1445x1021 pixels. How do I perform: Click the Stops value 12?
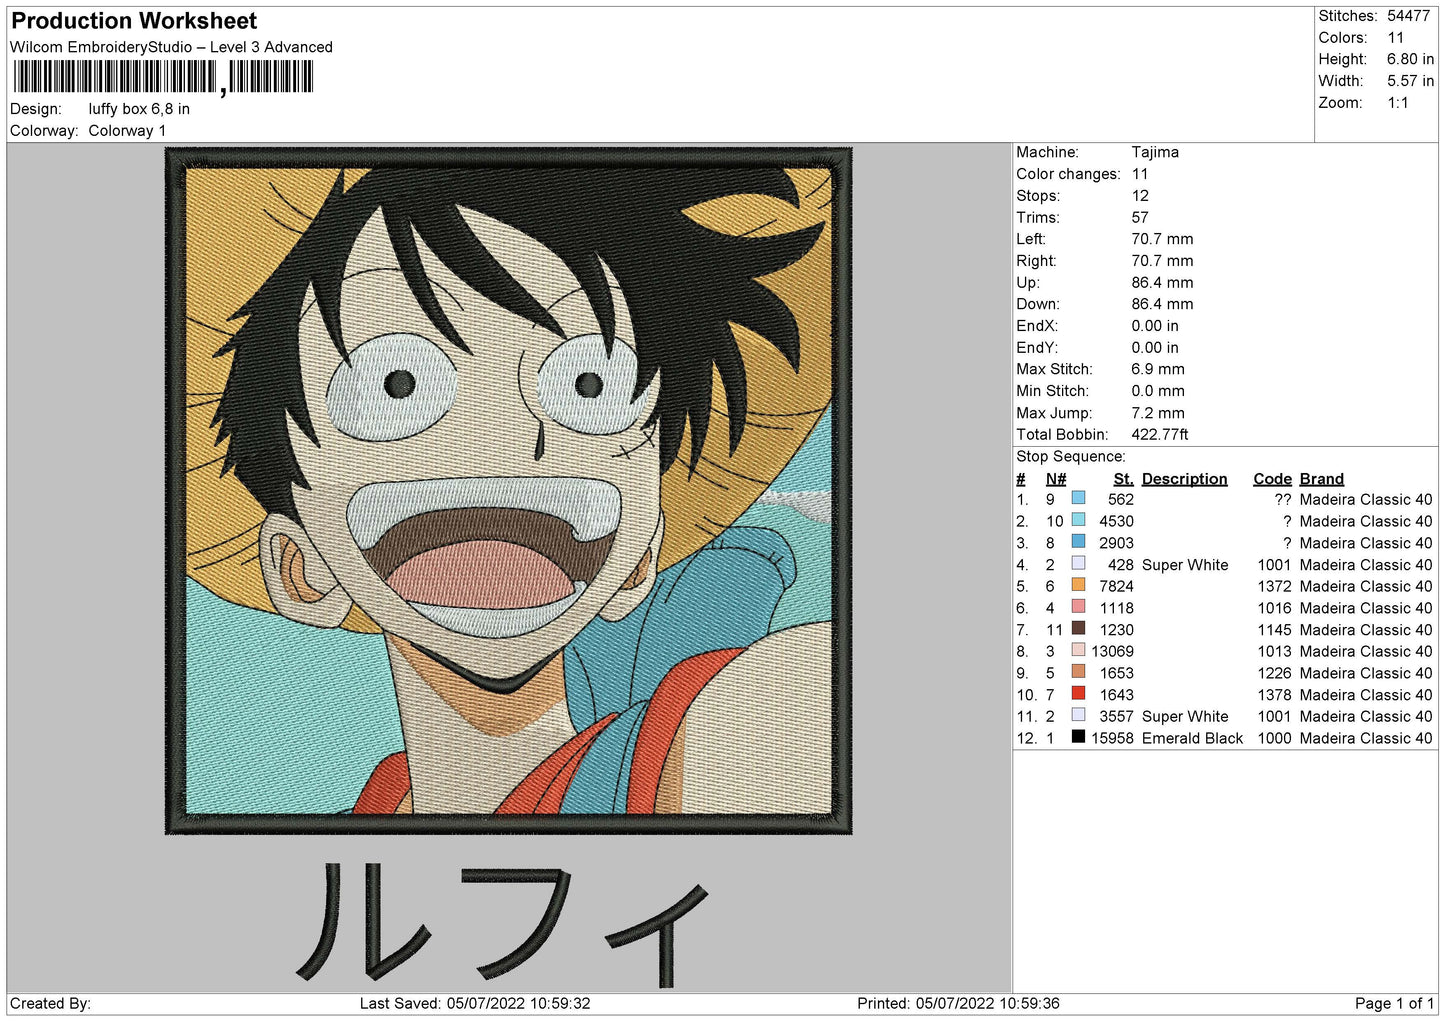1140,196
